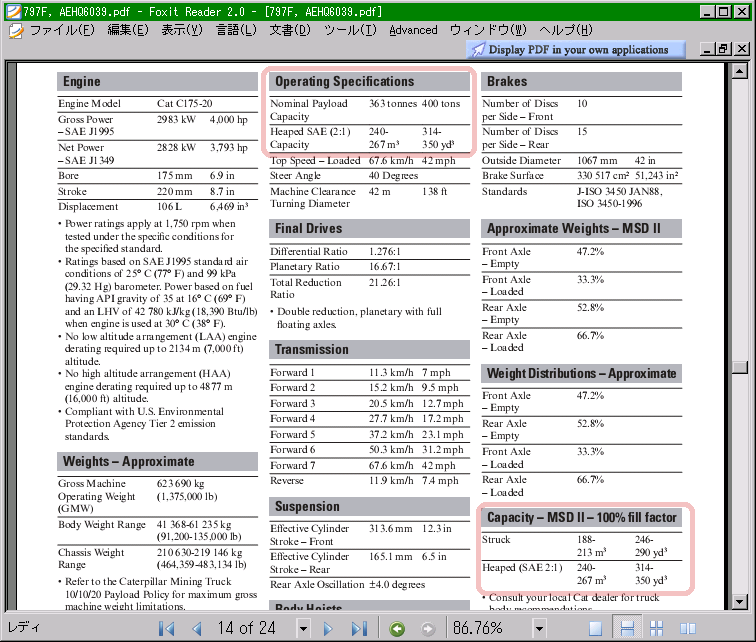Click the Differential Ratio 1.276:1 value

coord(385,252)
